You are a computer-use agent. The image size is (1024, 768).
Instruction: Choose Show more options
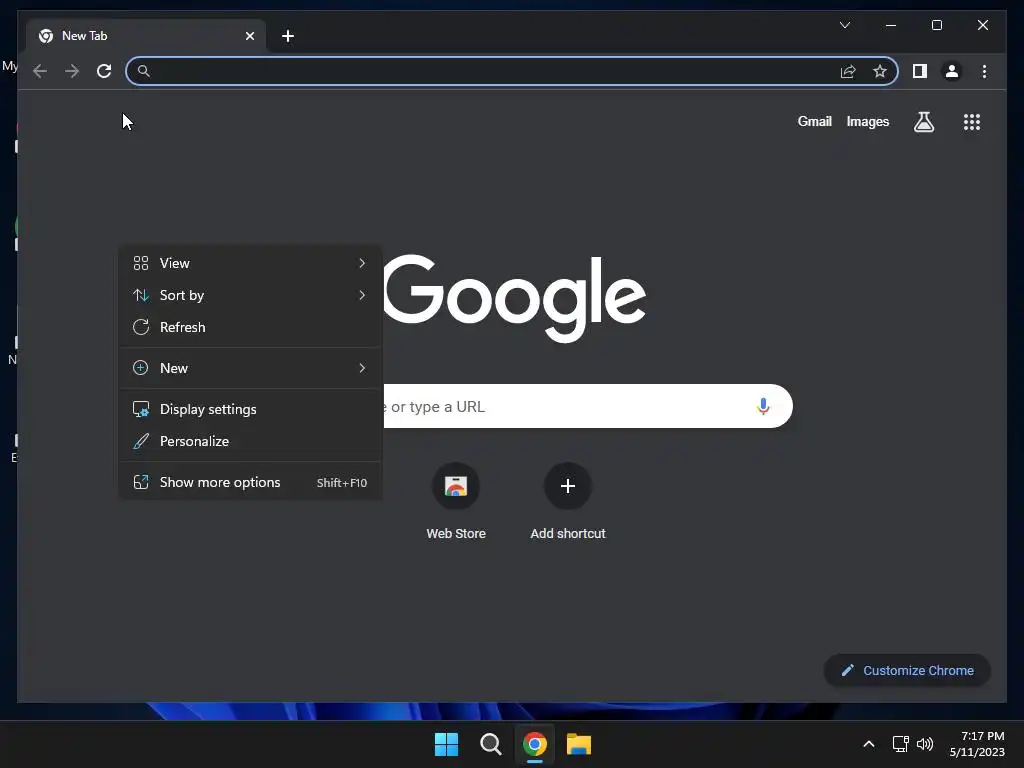[x=251, y=483]
